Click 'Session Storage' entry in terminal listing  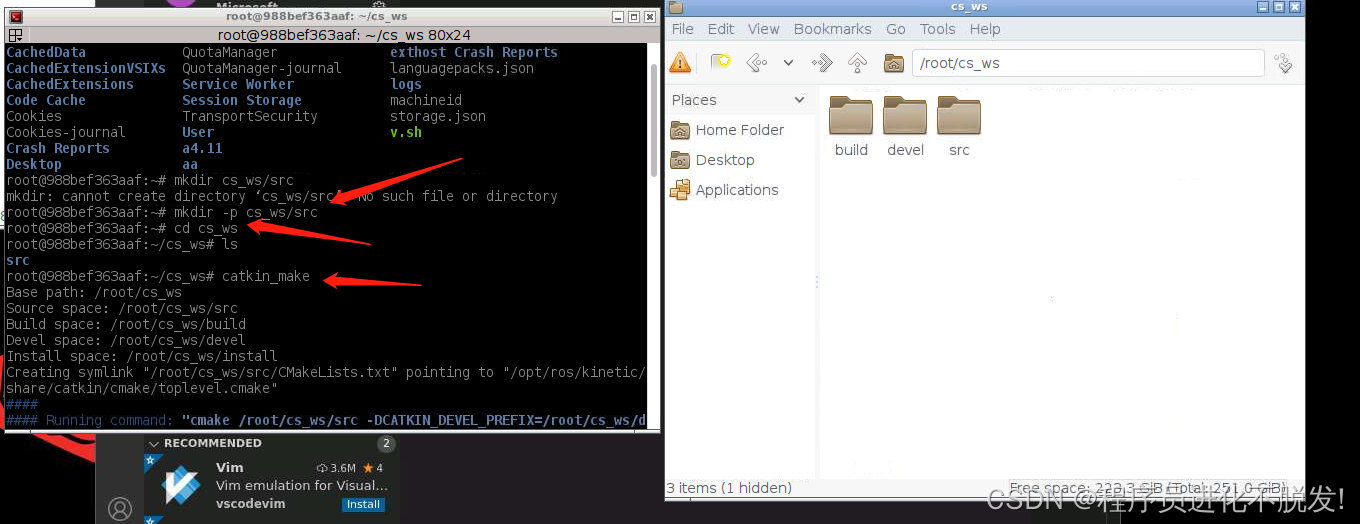point(242,100)
